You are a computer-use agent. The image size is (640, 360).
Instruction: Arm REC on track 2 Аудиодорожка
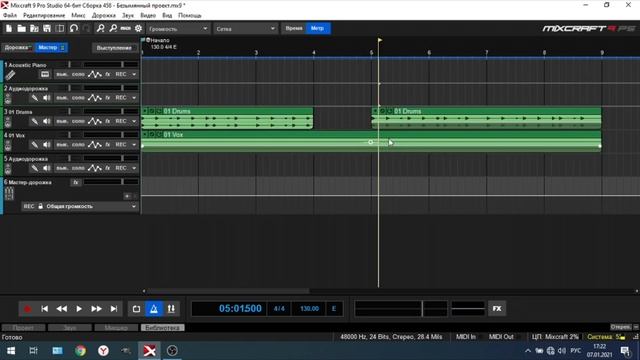(121, 98)
